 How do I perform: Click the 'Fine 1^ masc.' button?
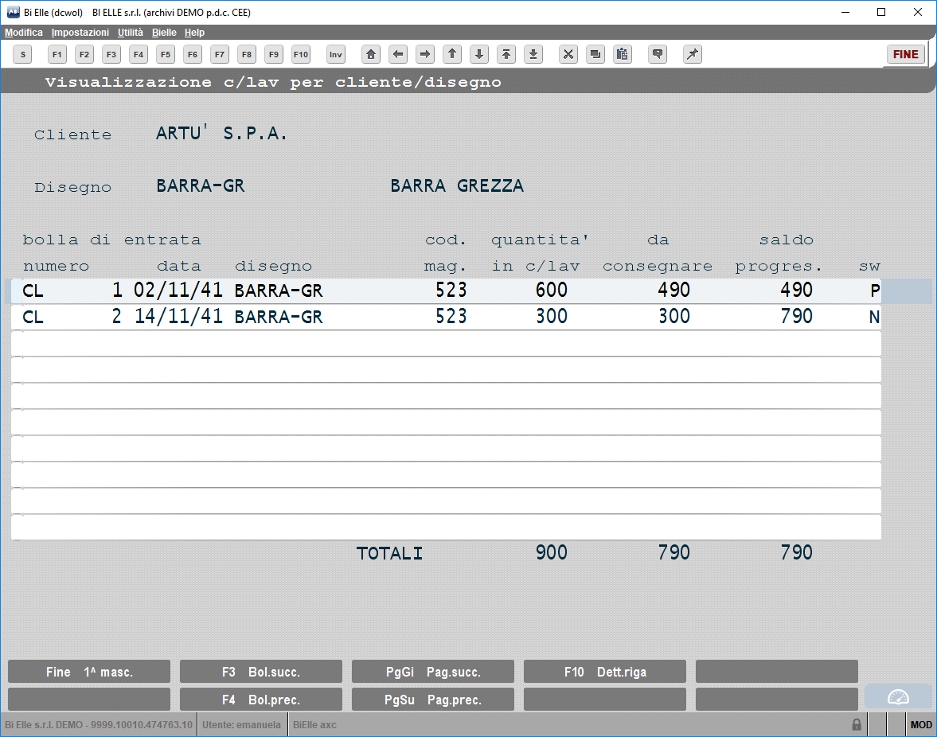coord(89,672)
